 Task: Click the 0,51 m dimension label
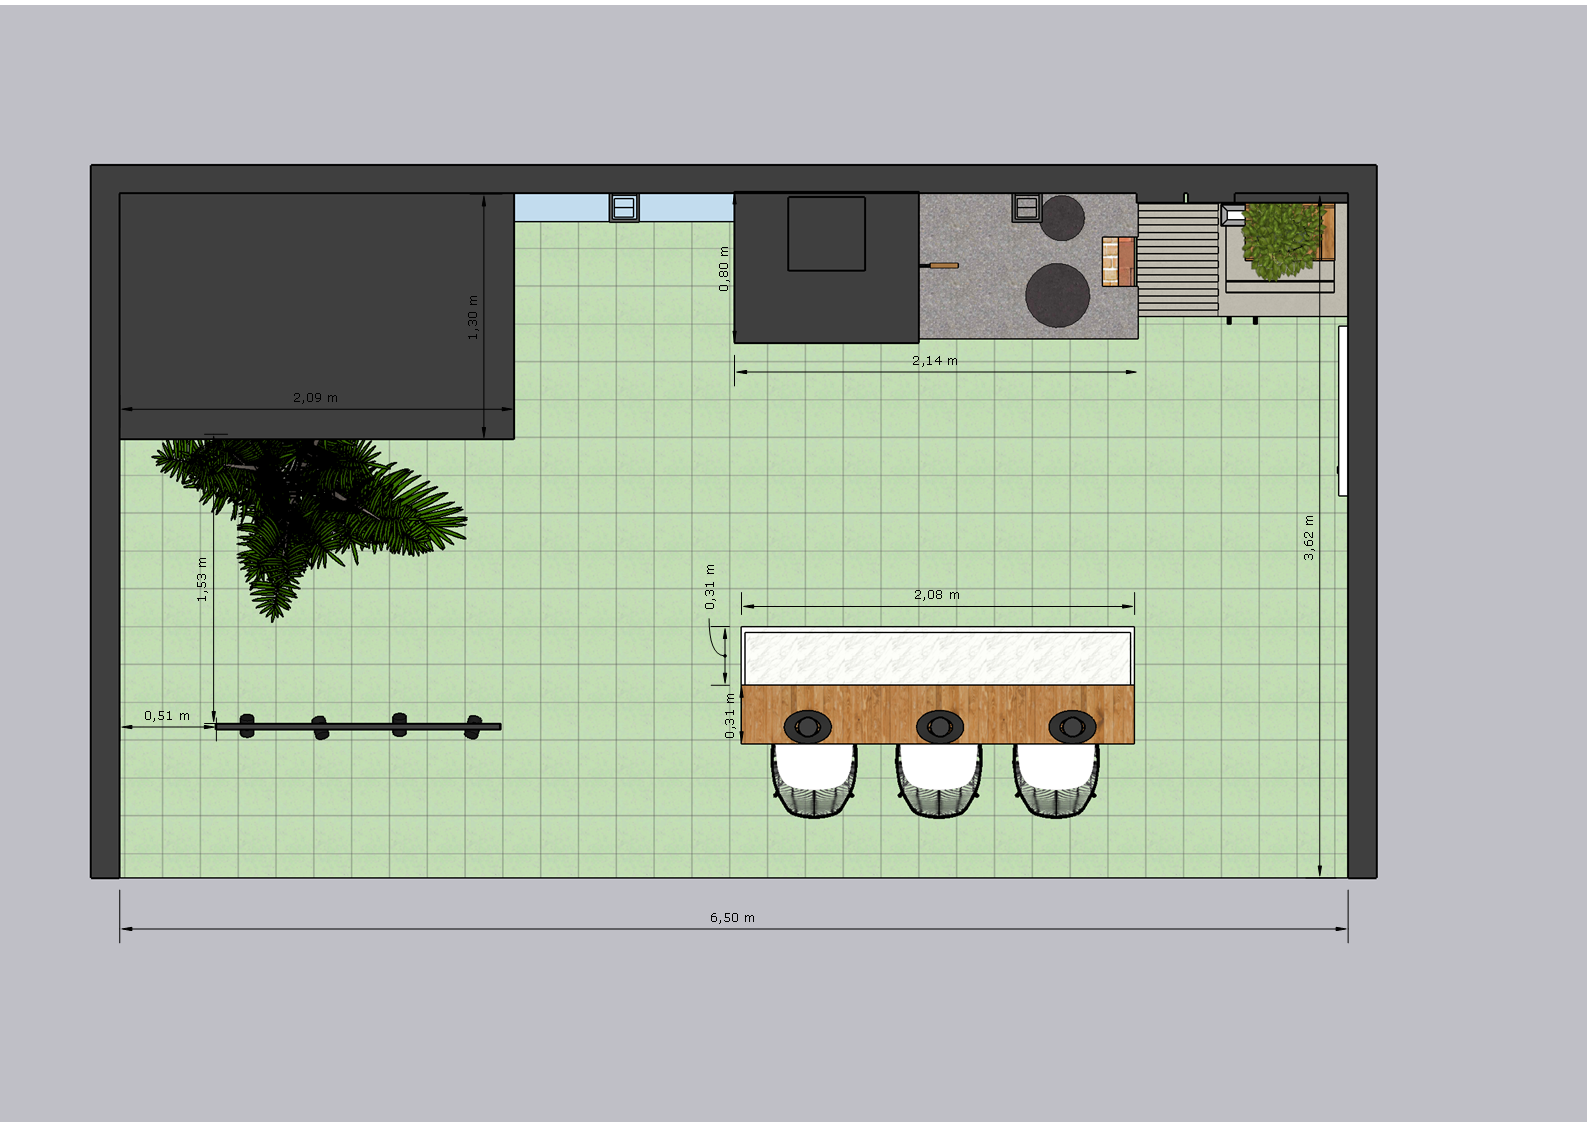coord(166,715)
